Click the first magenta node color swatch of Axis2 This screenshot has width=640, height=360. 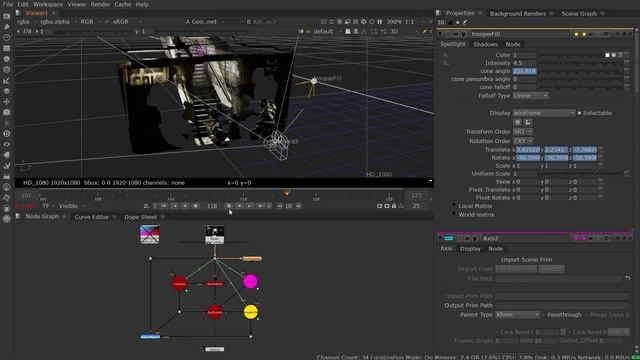(x=576, y=238)
